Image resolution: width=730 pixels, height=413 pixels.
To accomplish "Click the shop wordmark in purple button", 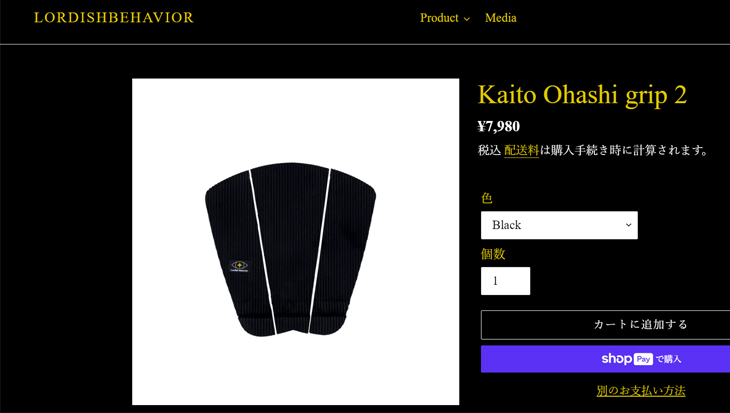I will (616, 359).
